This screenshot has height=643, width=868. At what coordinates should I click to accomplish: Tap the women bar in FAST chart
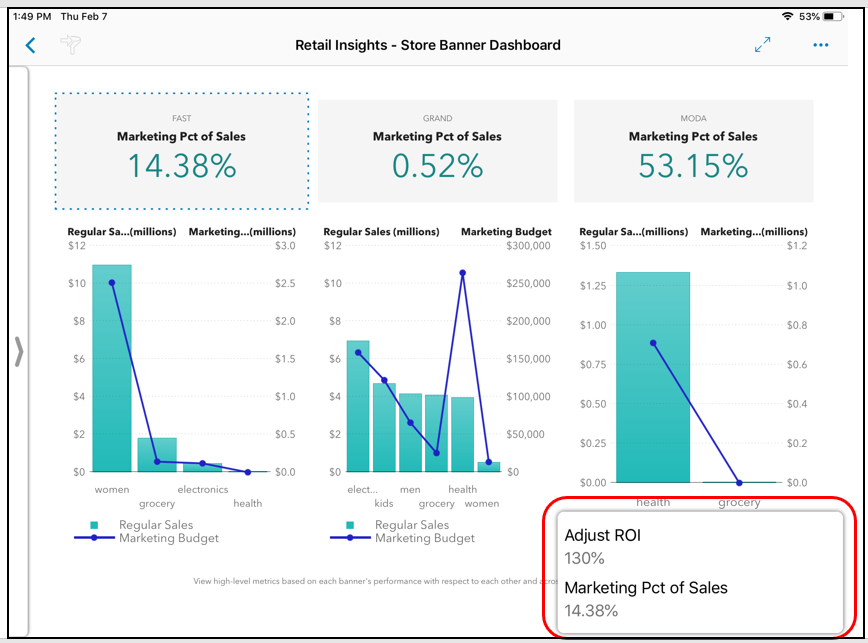click(x=112, y=370)
